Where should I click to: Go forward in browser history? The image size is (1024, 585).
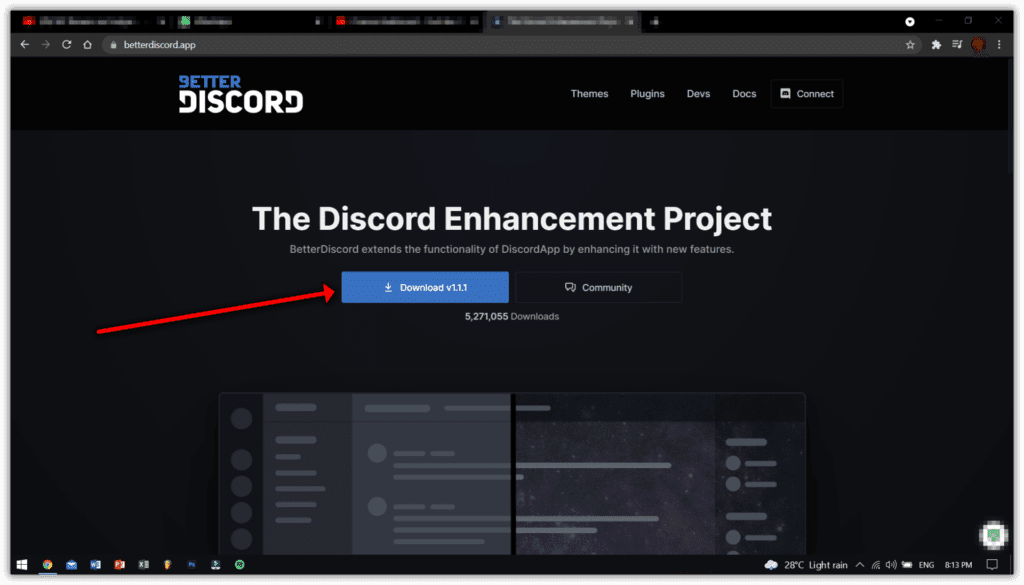[46, 44]
